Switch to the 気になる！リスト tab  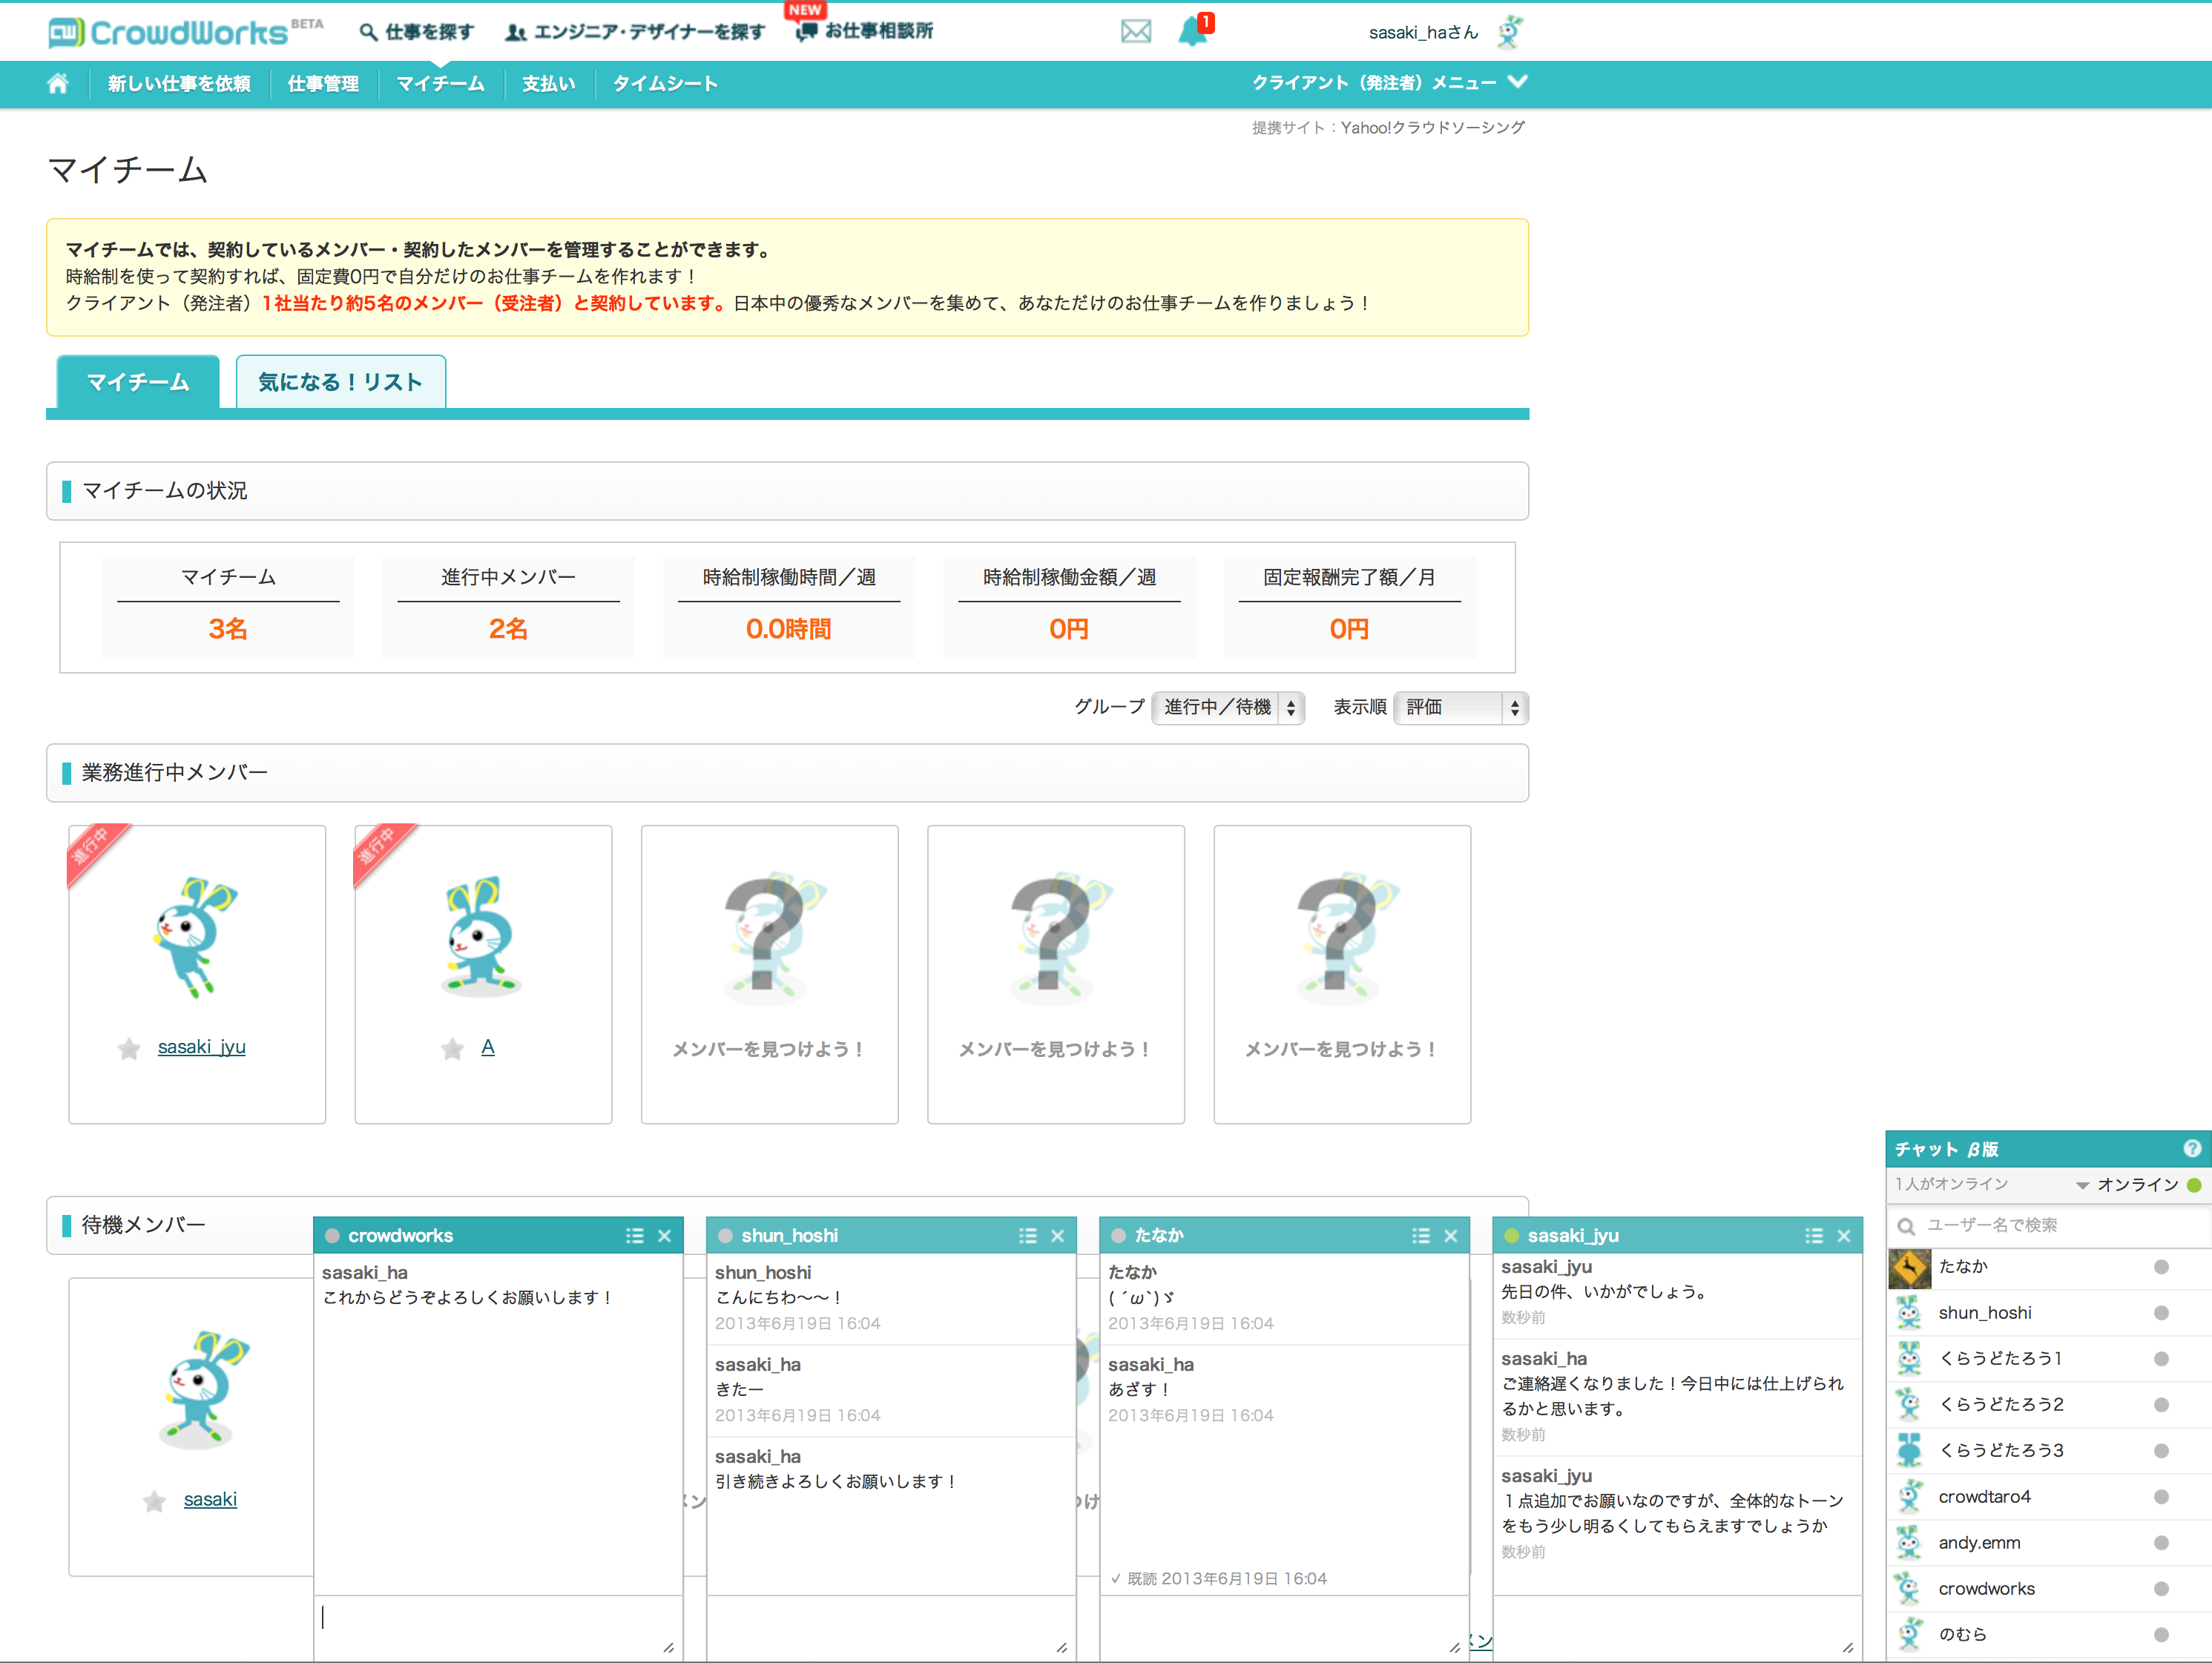pyautogui.click(x=340, y=381)
